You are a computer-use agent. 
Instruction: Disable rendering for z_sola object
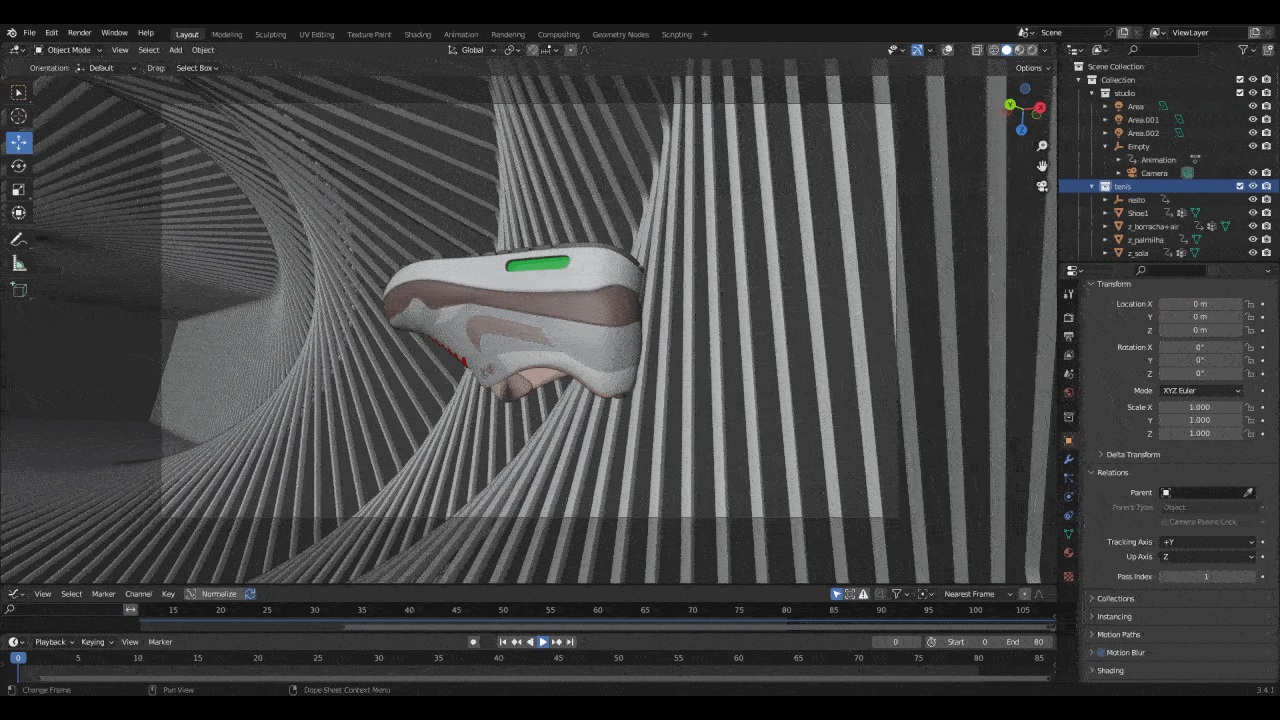tap(1266, 253)
